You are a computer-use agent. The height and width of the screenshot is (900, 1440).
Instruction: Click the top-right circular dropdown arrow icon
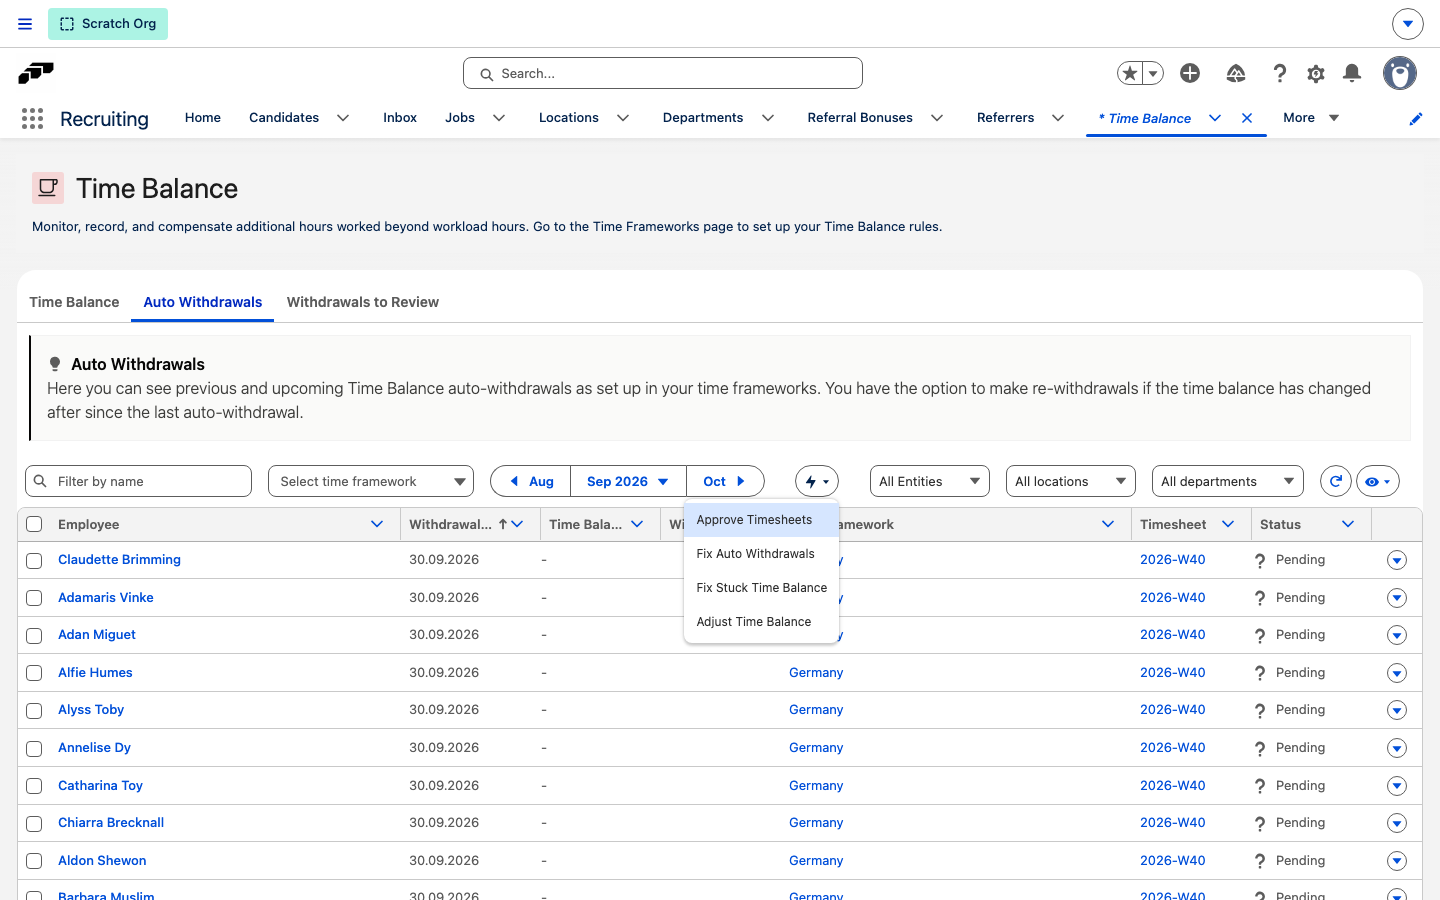(1407, 23)
